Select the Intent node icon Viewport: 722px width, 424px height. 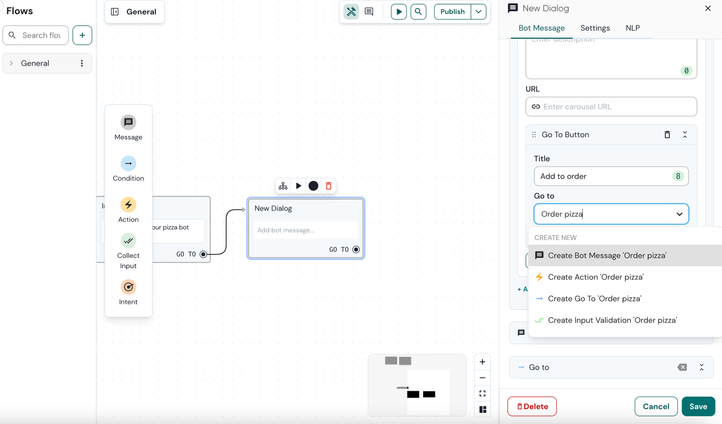tap(128, 287)
